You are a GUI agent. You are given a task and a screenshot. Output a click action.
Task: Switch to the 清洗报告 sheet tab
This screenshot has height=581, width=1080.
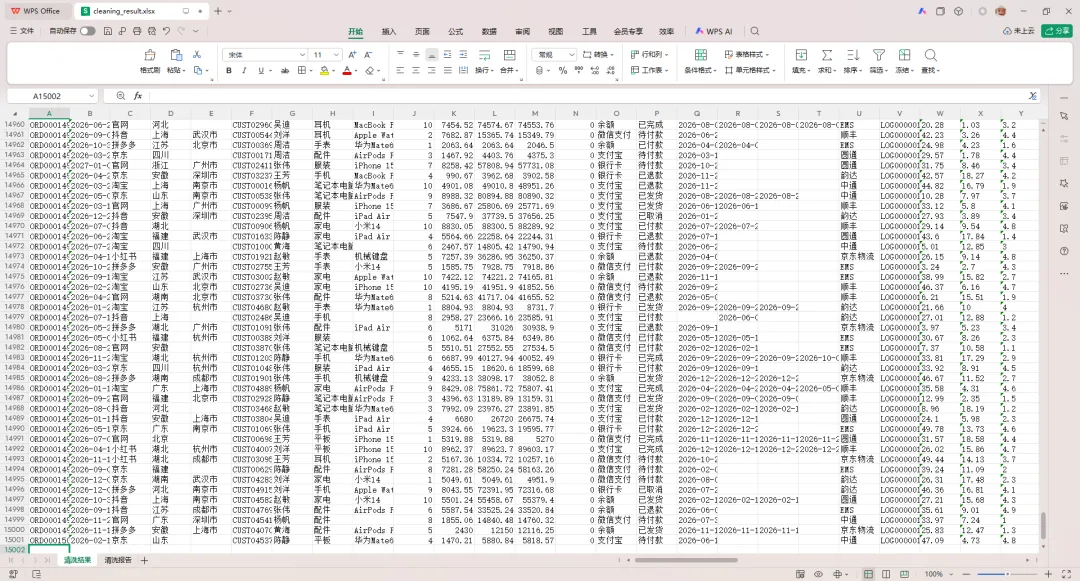click(118, 560)
